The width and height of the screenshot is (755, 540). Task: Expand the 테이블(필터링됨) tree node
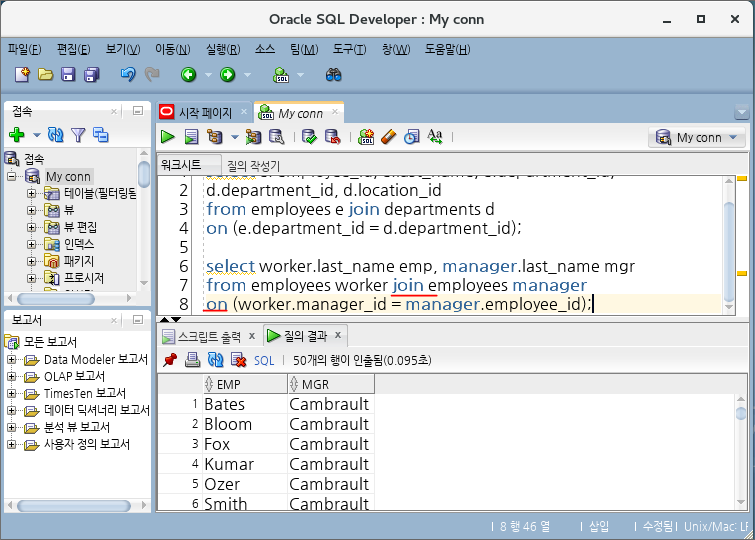coord(31,194)
